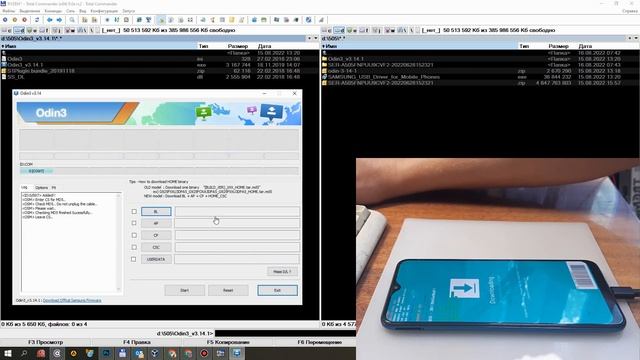Viewport: 640px width, 360px height.
Task: Click the USERDATA file path field in Odin3
Action: coord(237,259)
